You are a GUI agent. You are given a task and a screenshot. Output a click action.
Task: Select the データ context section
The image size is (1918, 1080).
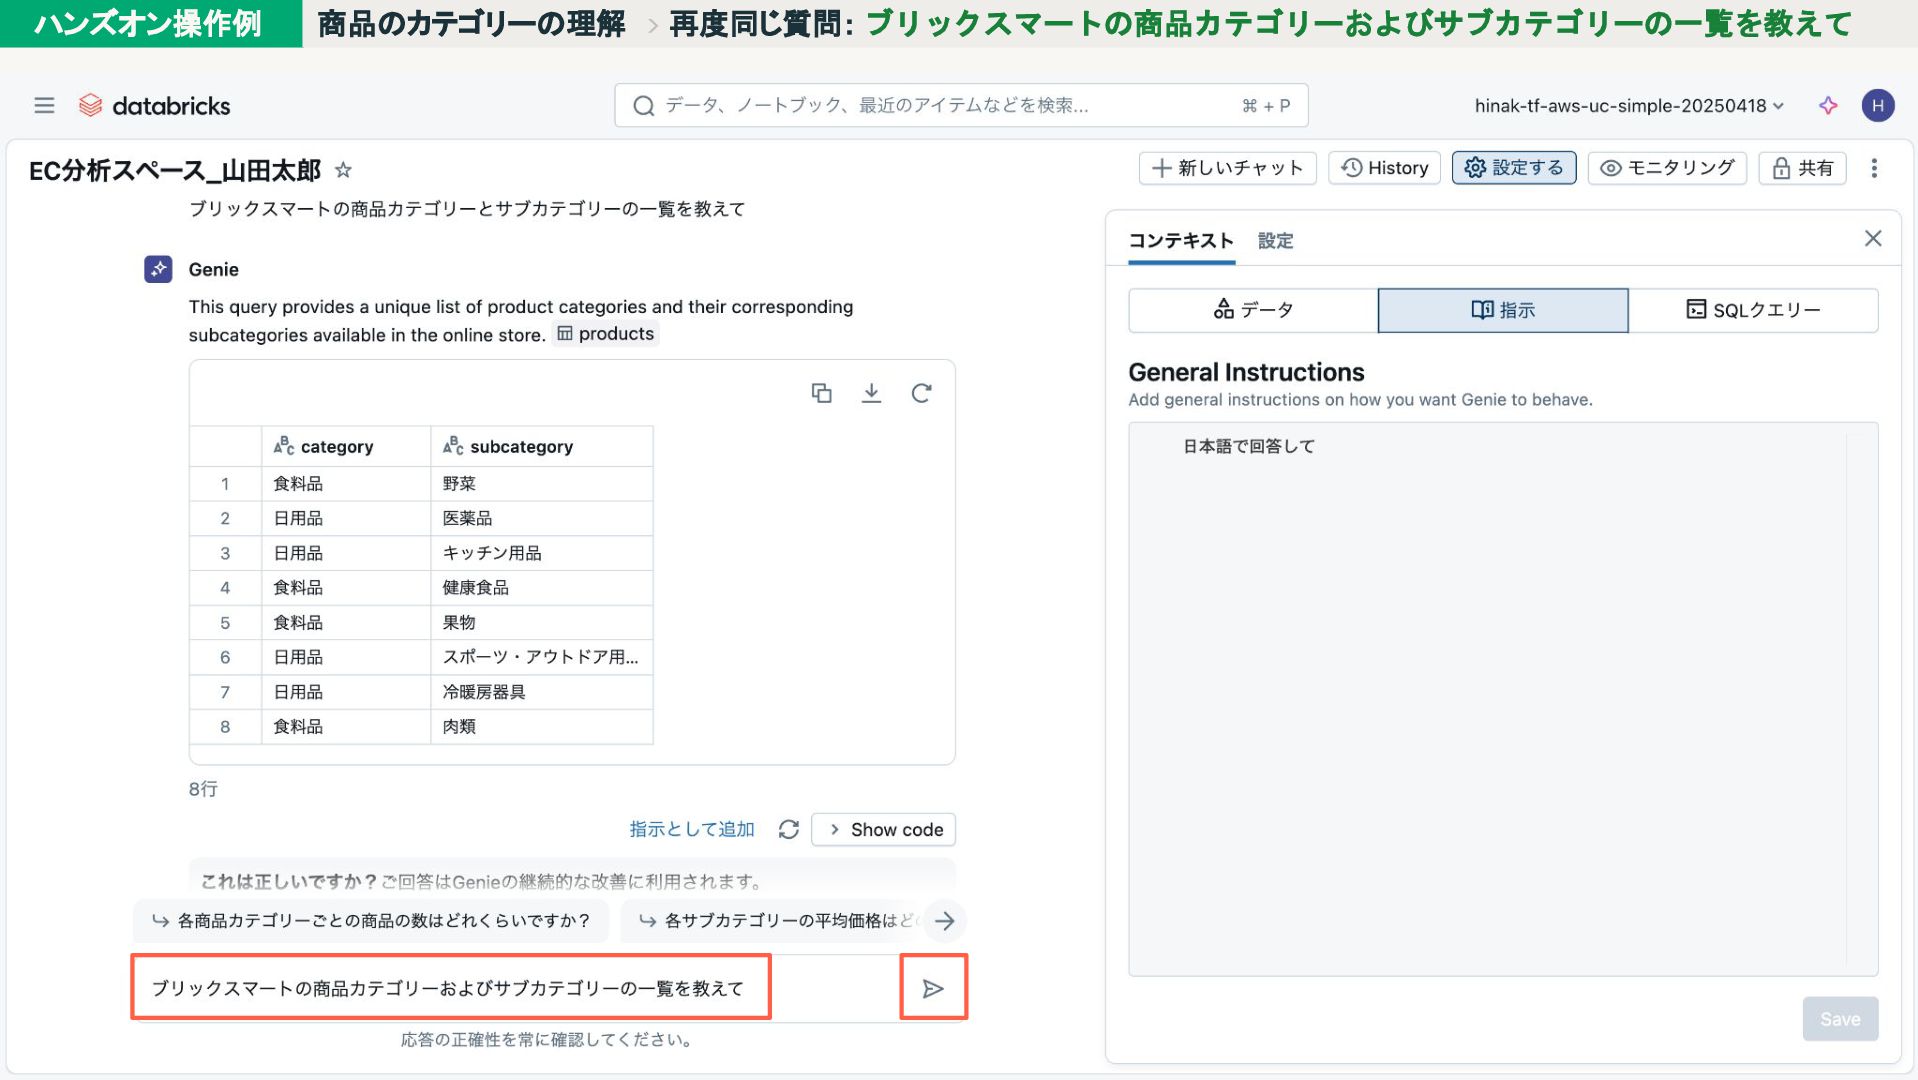[x=1253, y=310]
